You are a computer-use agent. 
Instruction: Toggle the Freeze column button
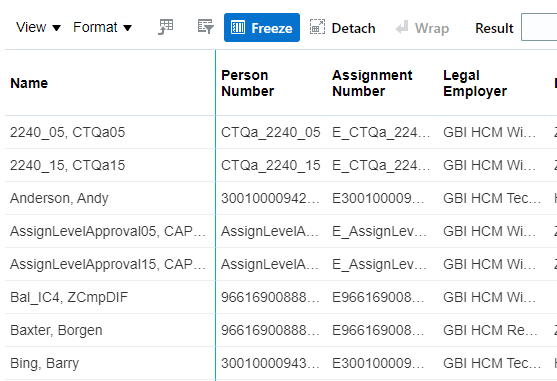pyautogui.click(x=262, y=28)
